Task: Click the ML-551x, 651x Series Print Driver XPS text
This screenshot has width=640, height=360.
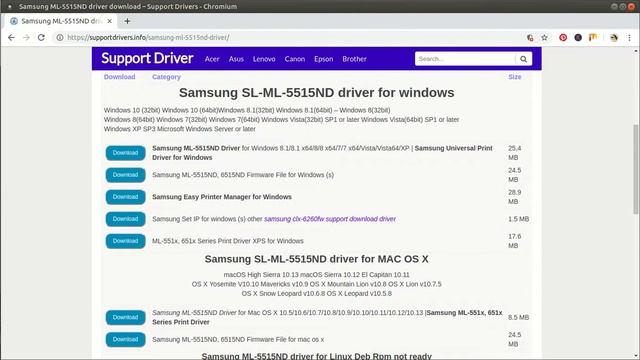Action: click(x=228, y=241)
